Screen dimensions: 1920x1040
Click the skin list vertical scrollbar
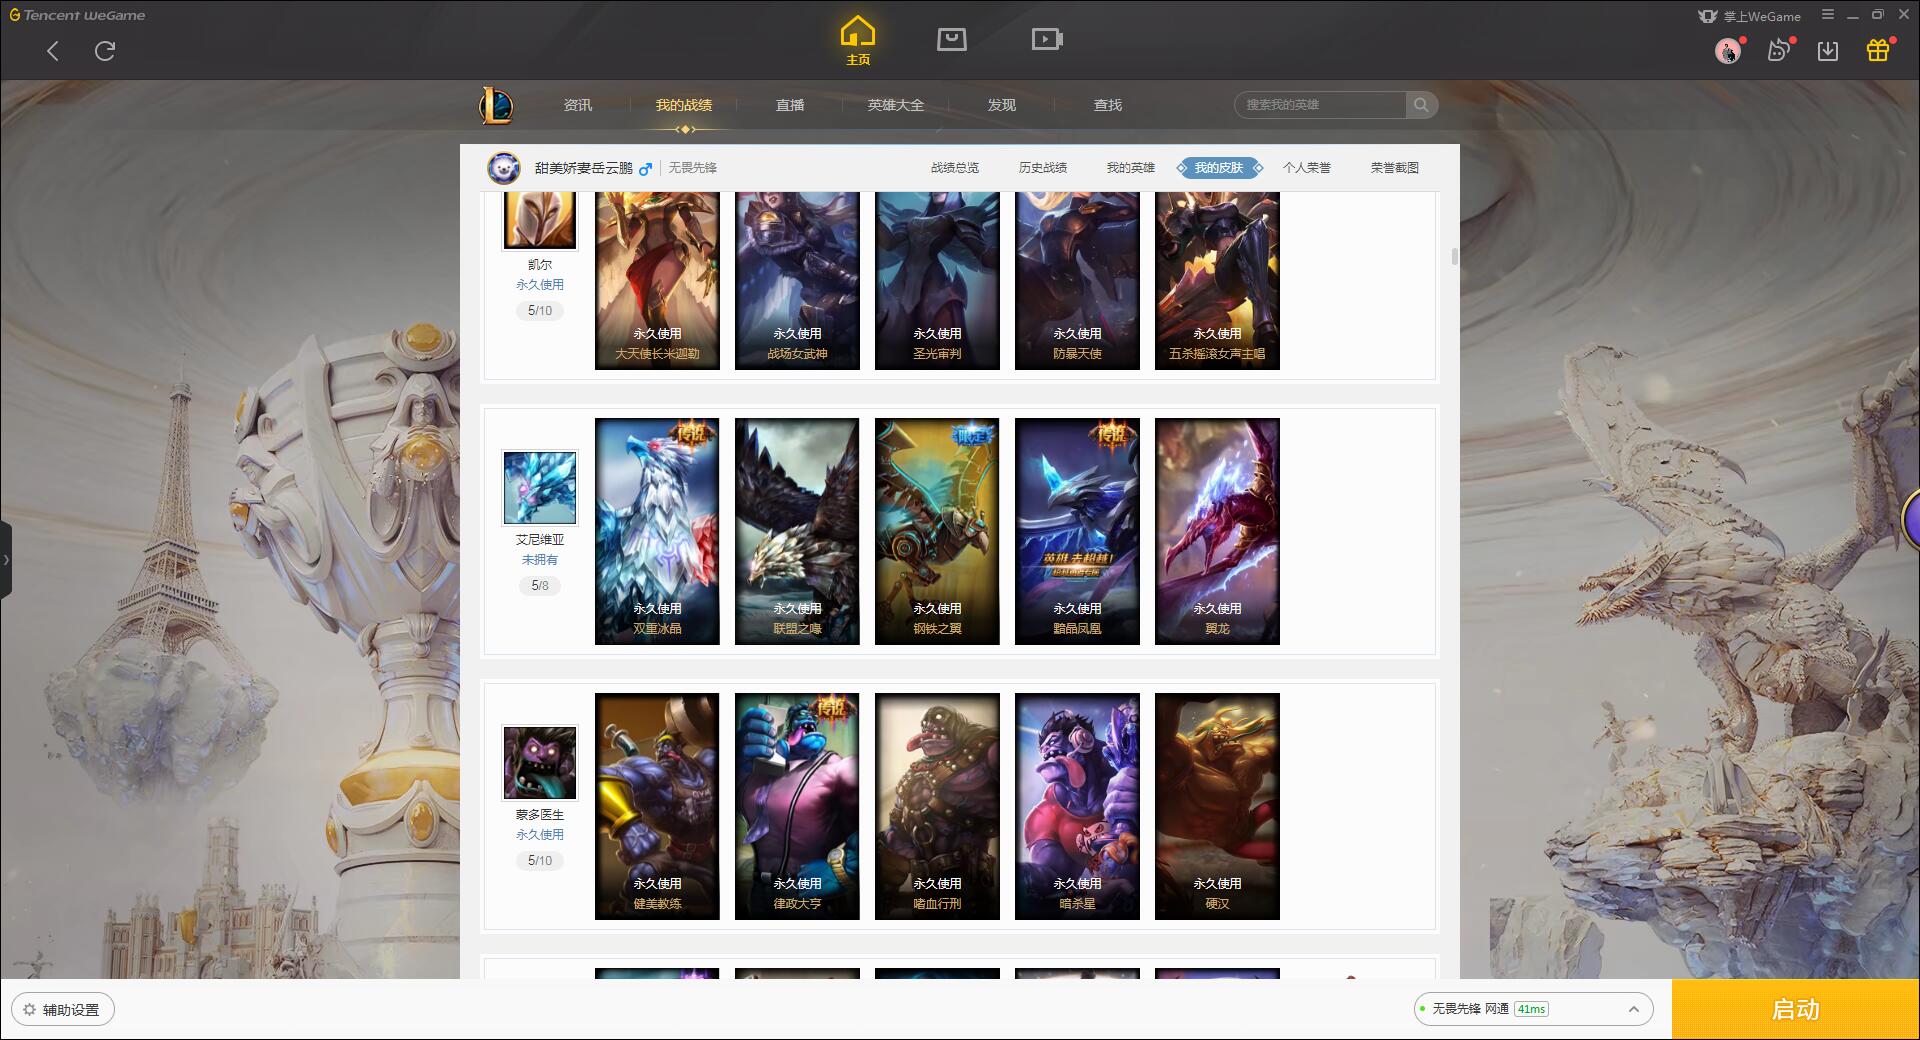click(1454, 257)
